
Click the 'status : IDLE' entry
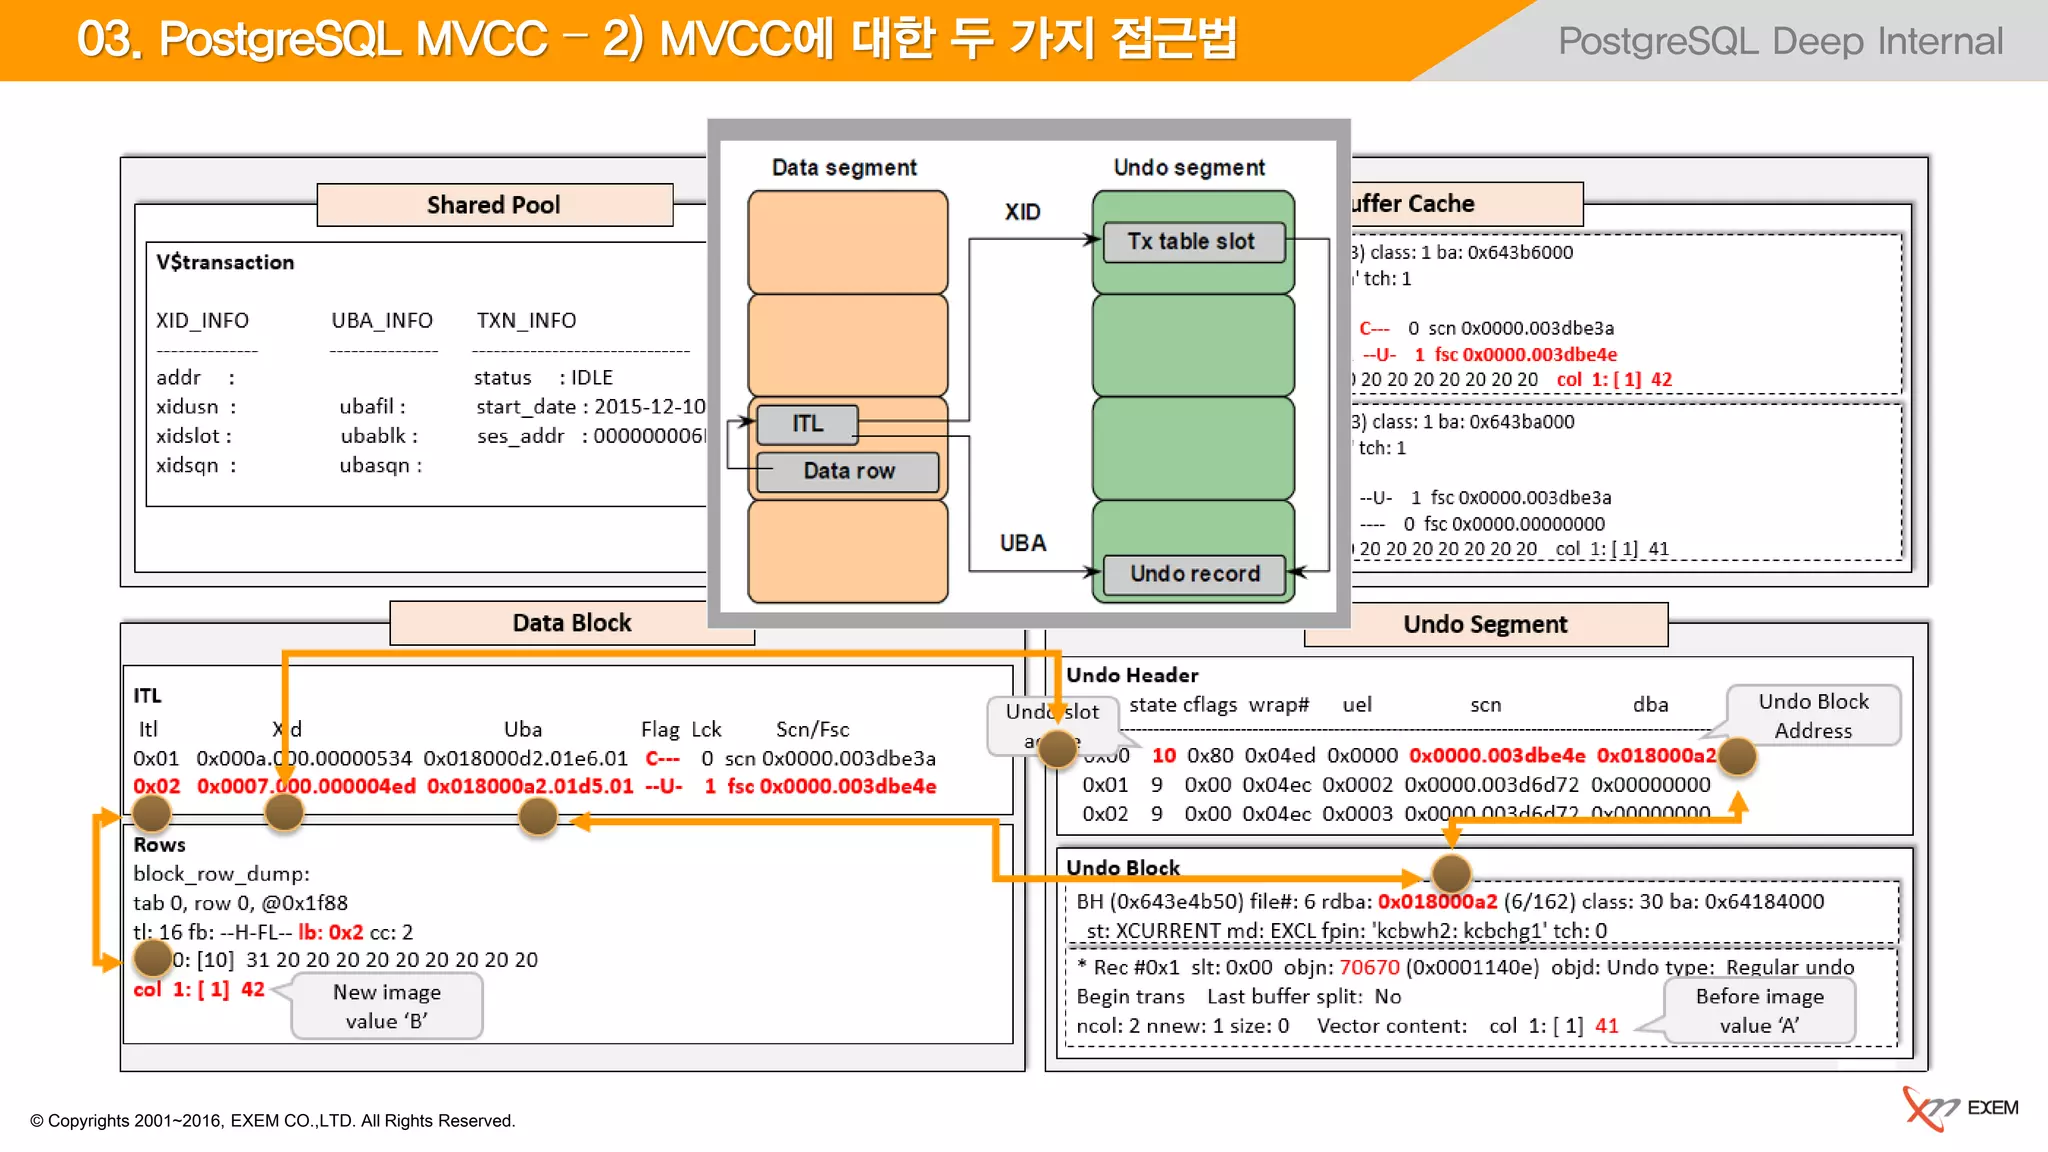(543, 377)
